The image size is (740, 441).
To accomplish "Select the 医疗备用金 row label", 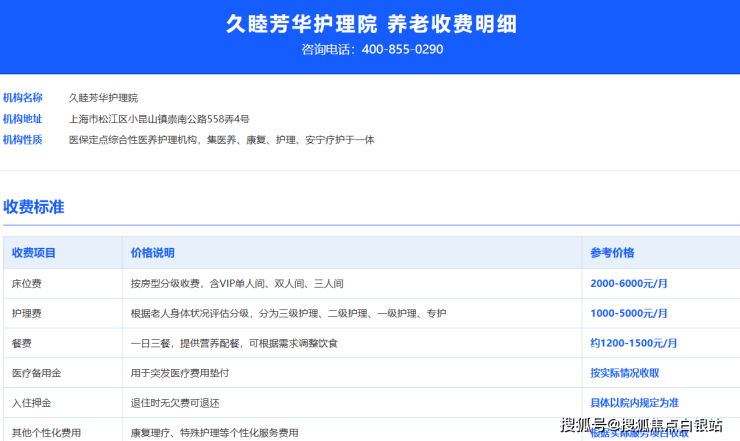I will 36,373.
